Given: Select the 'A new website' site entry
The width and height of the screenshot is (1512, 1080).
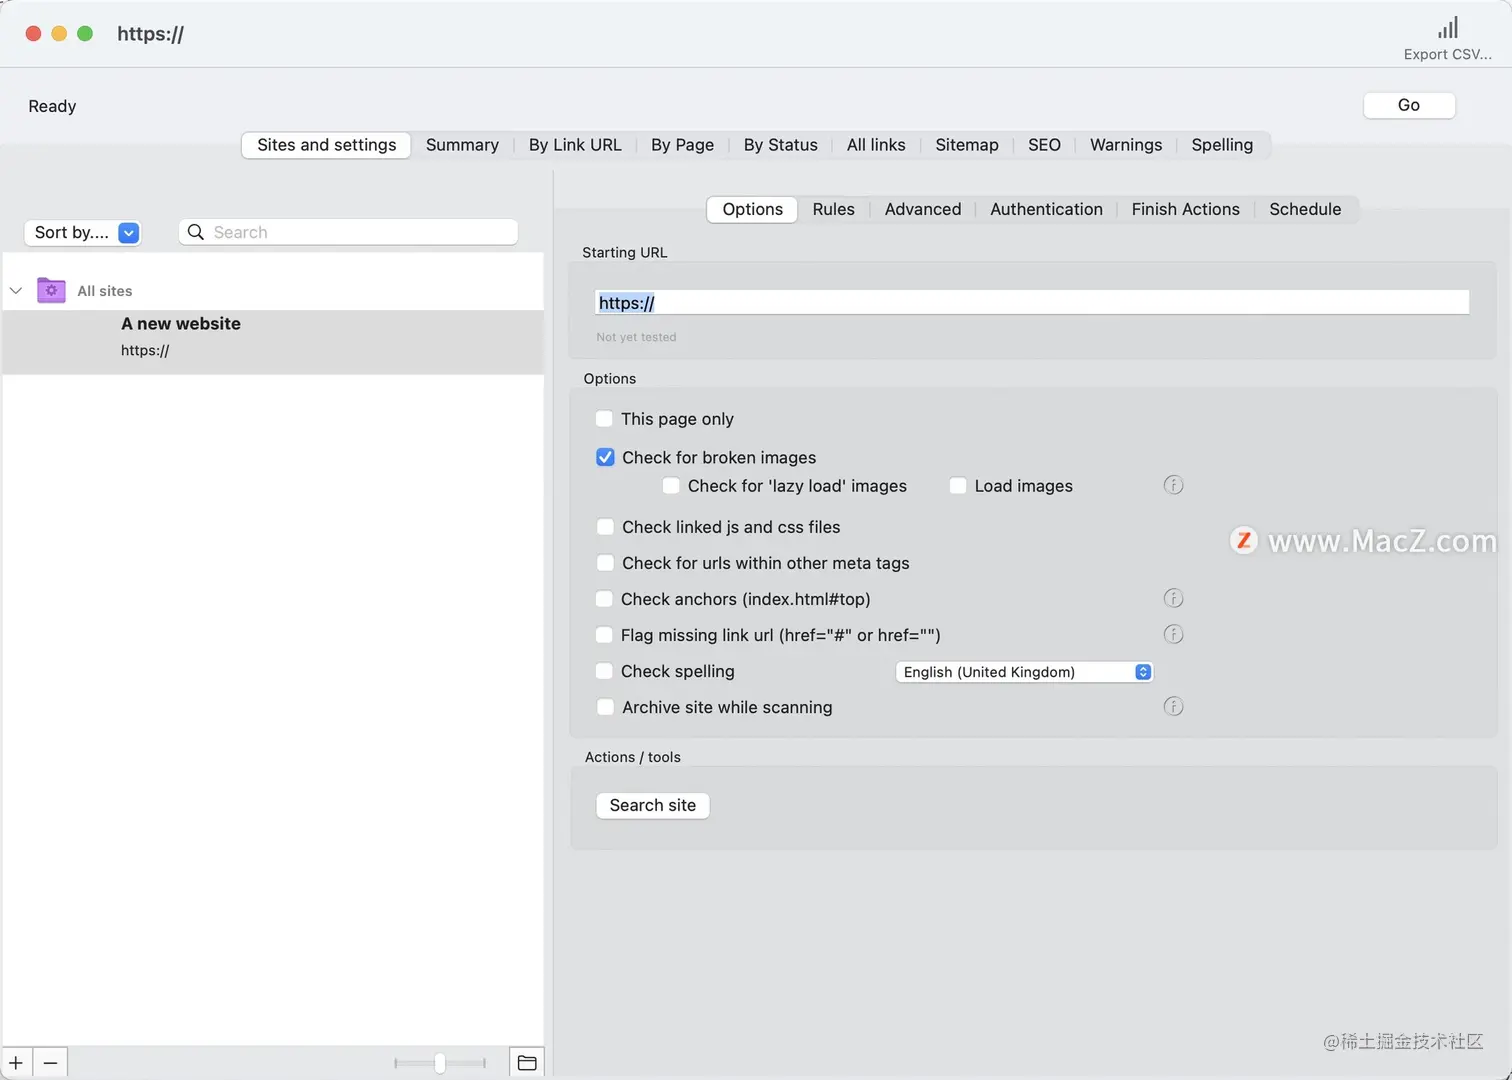Looking at the screenshot, I should coord(273,341).
